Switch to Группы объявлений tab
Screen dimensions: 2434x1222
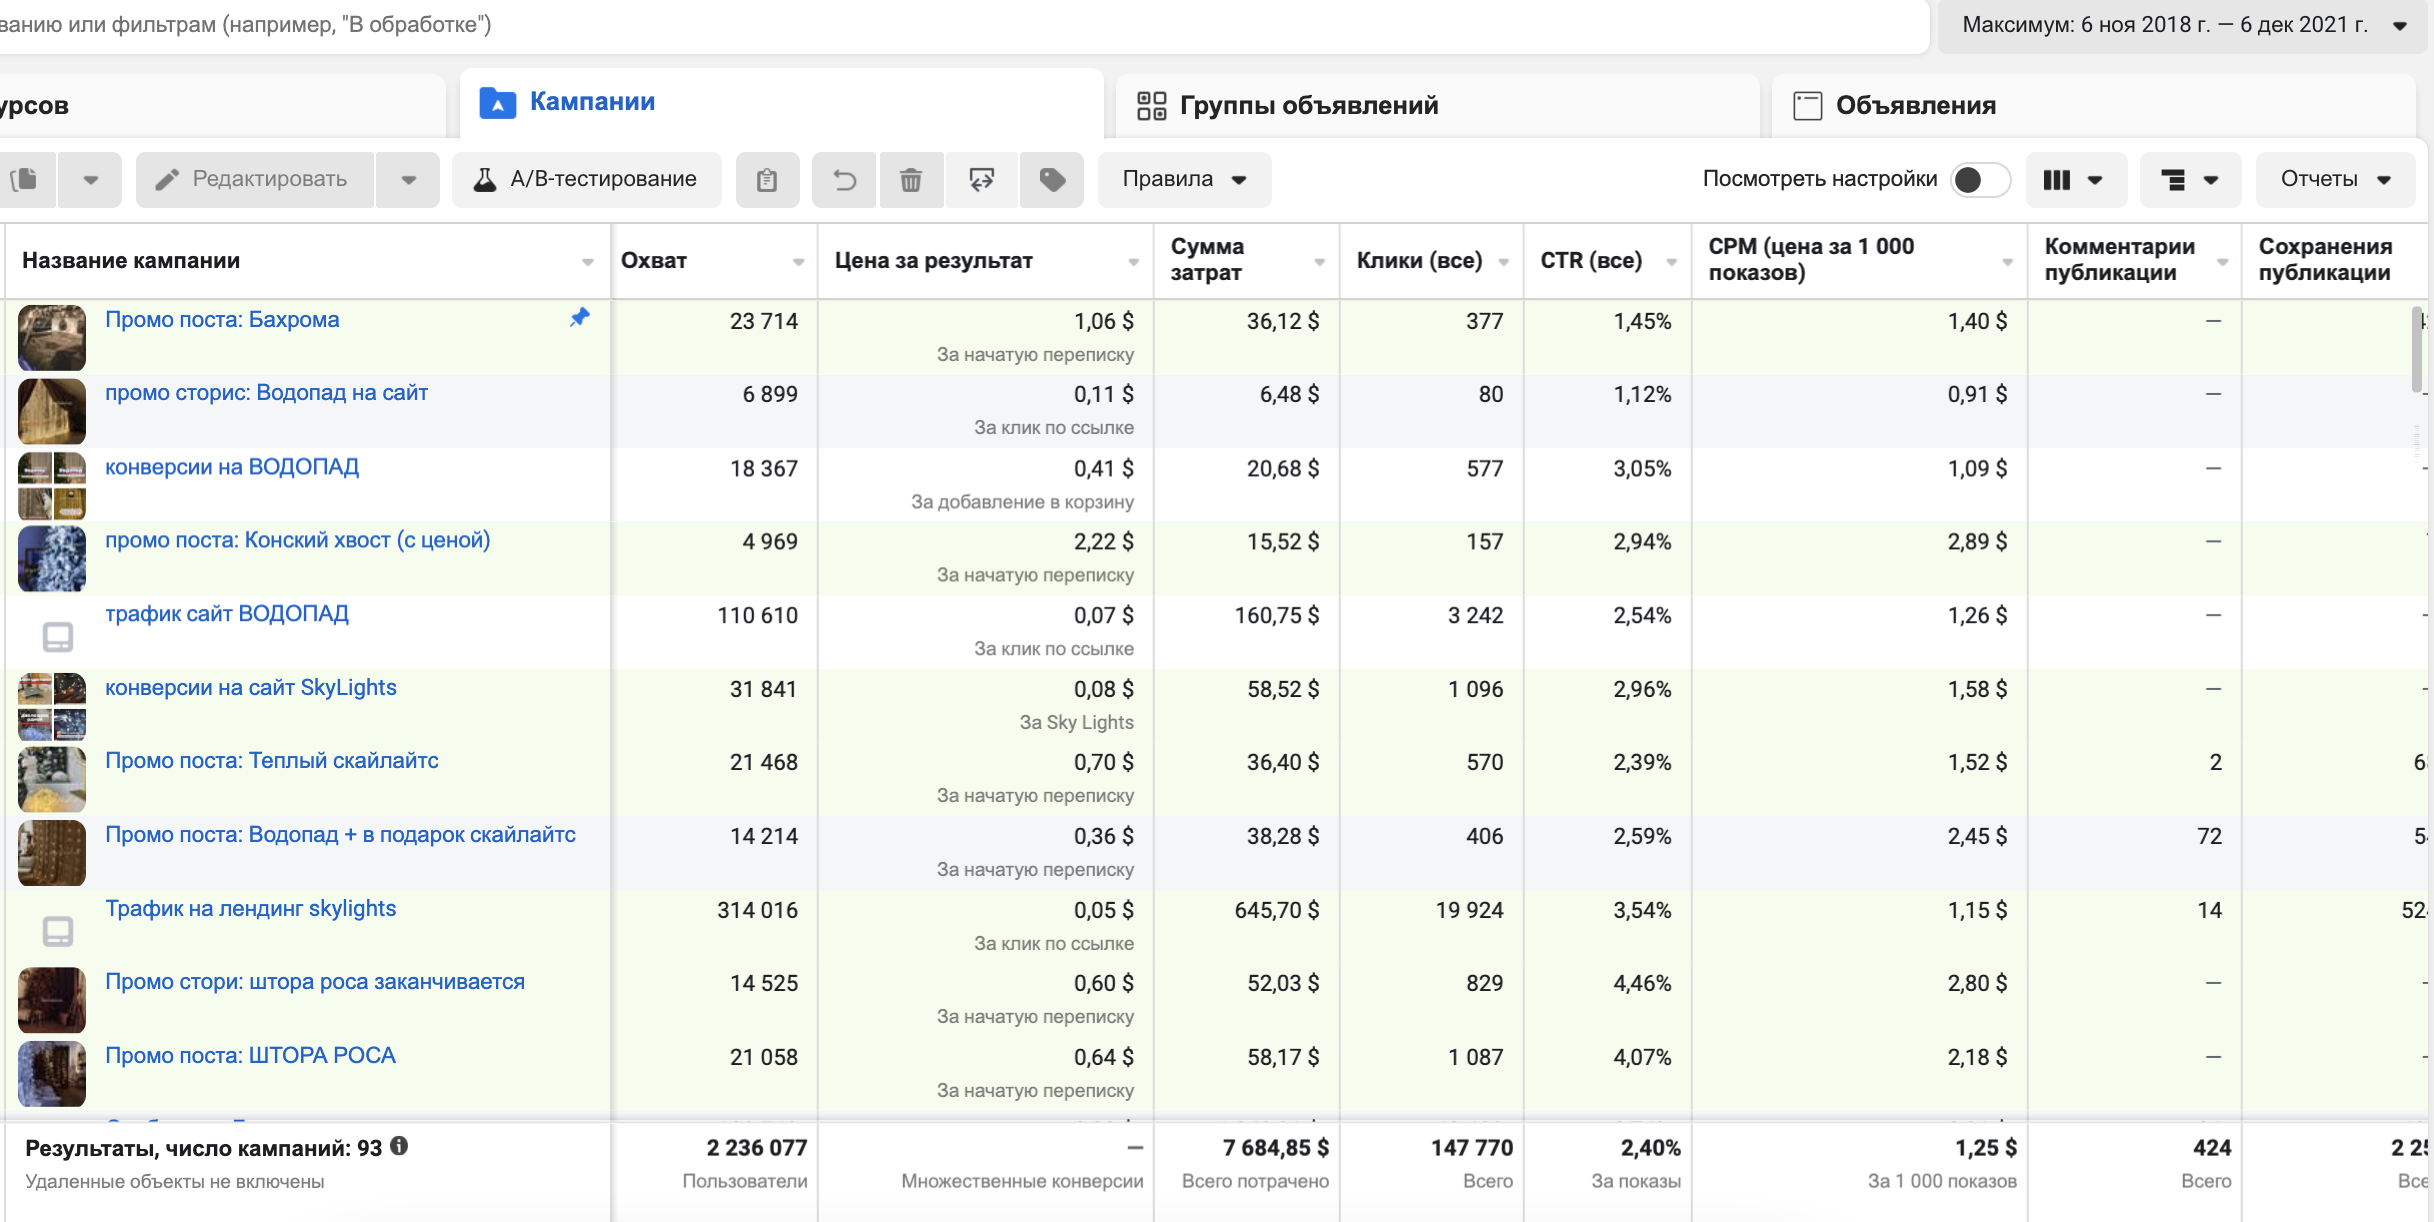pos(1437,105)
